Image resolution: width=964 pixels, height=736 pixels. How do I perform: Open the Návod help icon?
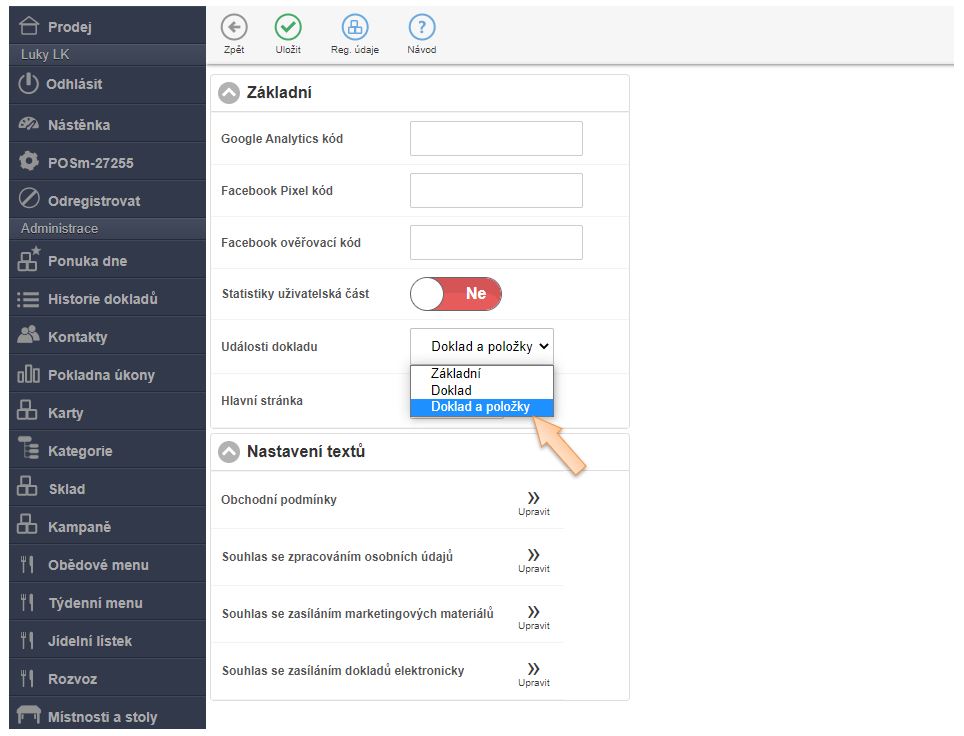[421, 28]
